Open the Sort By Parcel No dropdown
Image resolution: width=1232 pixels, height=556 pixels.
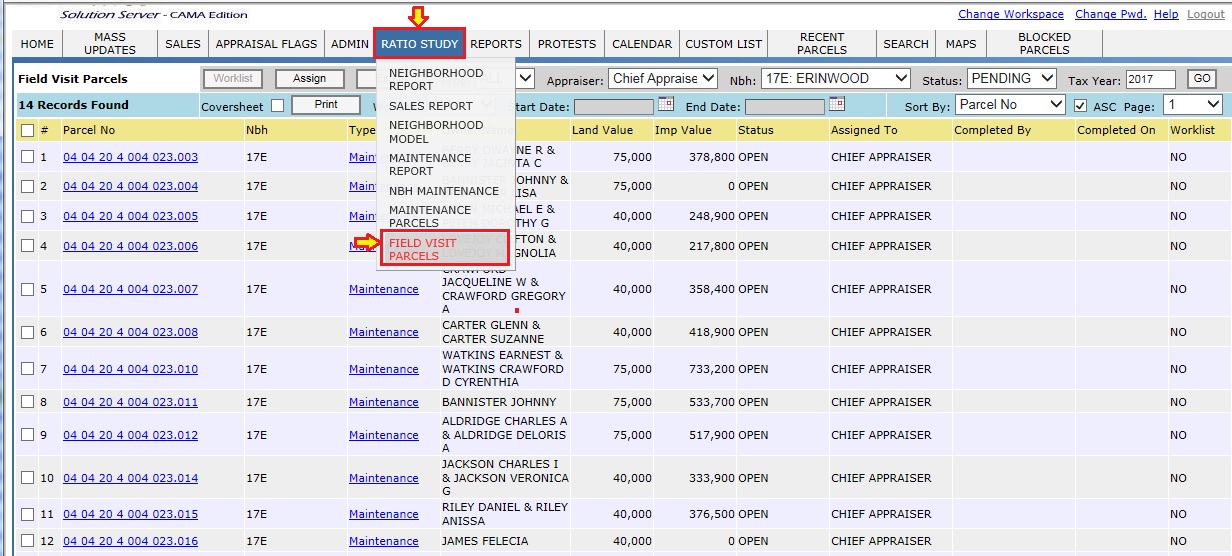tap(1010, 105)
